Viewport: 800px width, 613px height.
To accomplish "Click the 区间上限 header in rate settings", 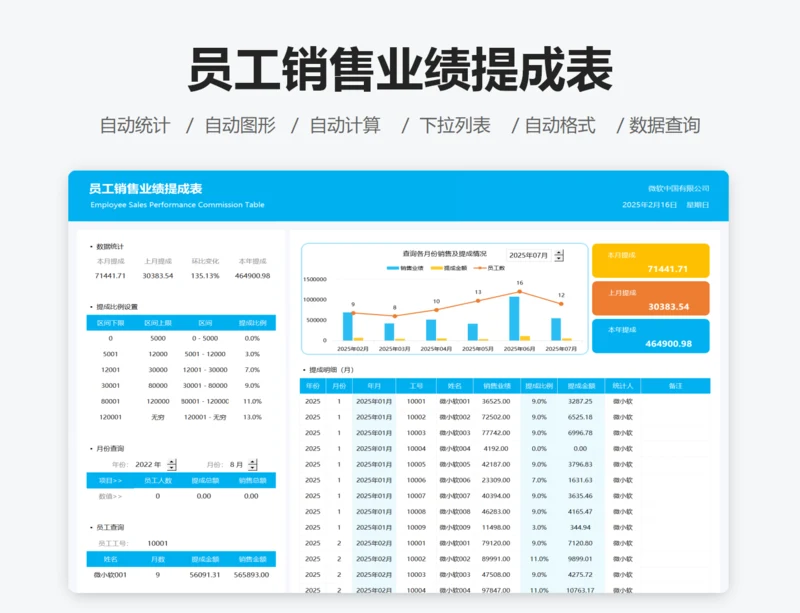I will (158, 323).
